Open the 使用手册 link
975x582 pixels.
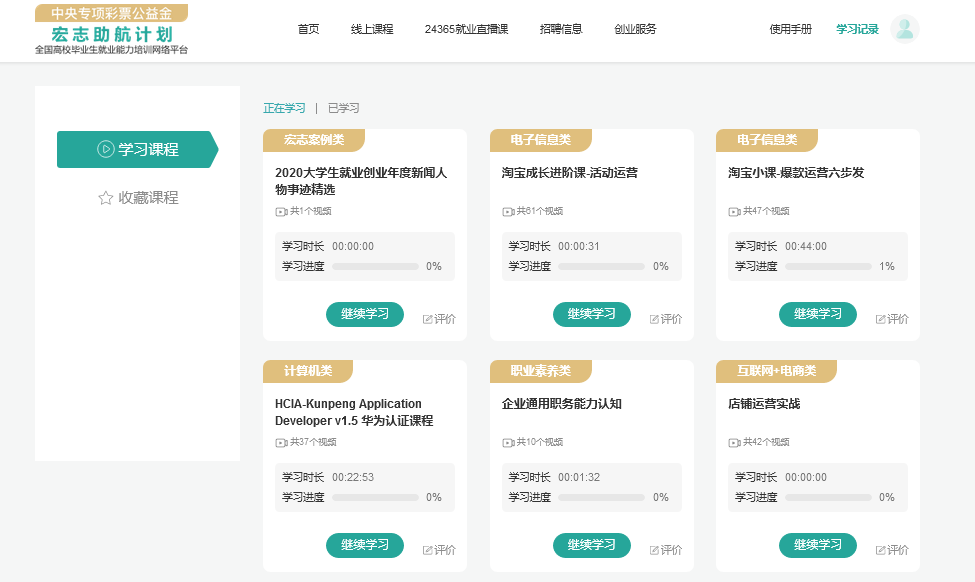pyautogui.click(x=790, y=29)
